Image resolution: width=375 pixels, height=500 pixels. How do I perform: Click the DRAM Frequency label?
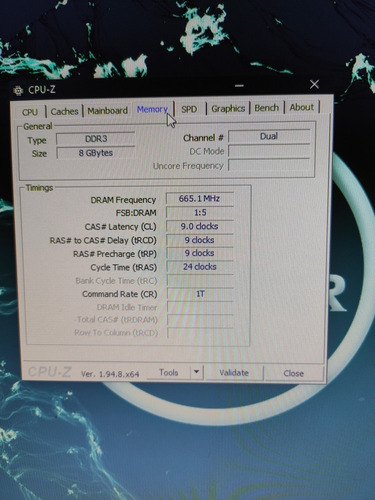(123, 200)
